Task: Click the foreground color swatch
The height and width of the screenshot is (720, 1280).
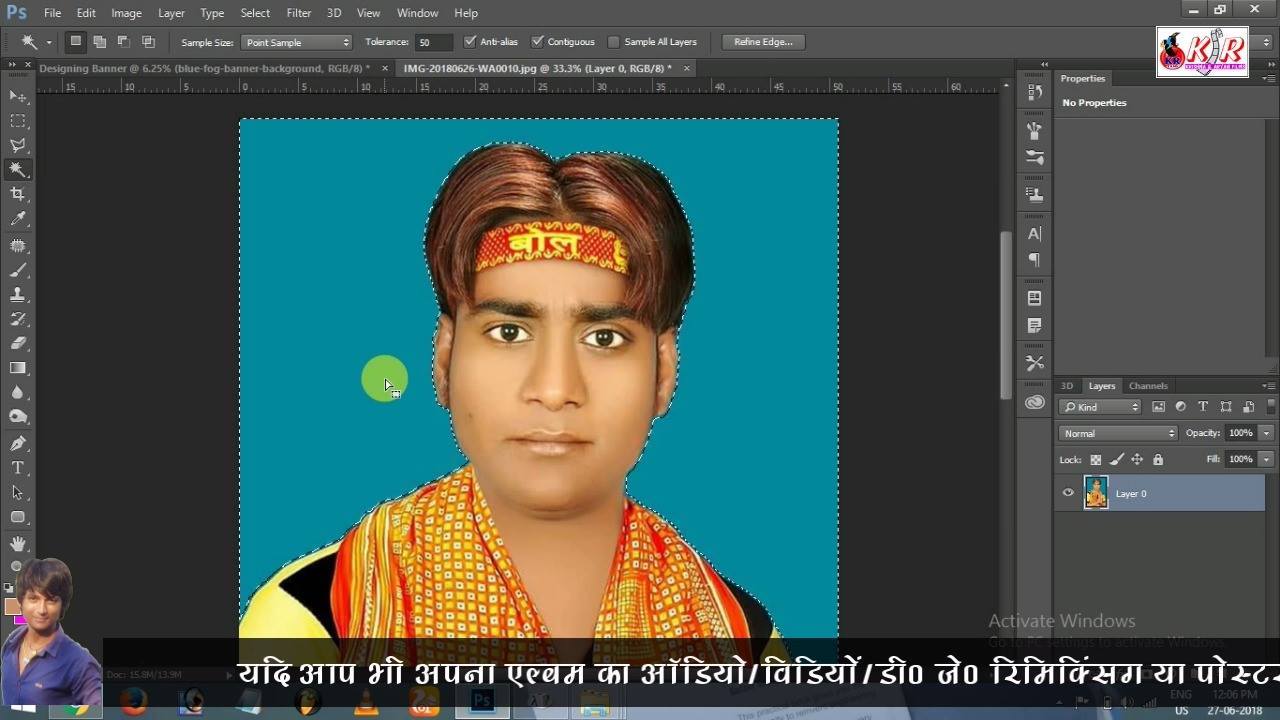Action: pyautogui.click(x=13, y=606)
